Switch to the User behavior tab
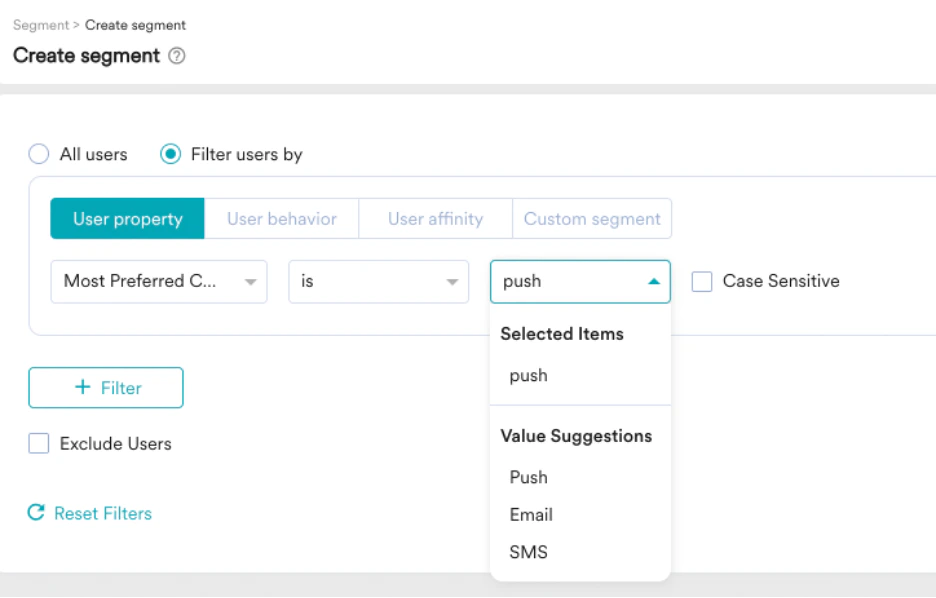Image resolution: width=936 pixels, height=598 pixels. pyautogui.click(x=281, y=219)
